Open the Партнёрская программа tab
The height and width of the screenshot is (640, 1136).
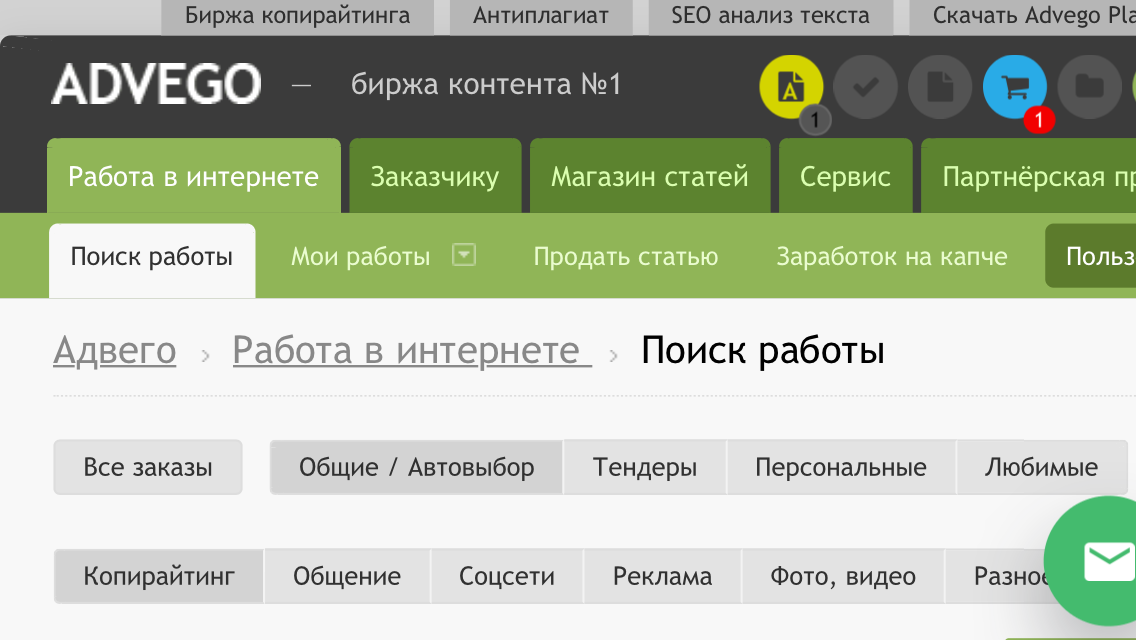coord(1029,176)
